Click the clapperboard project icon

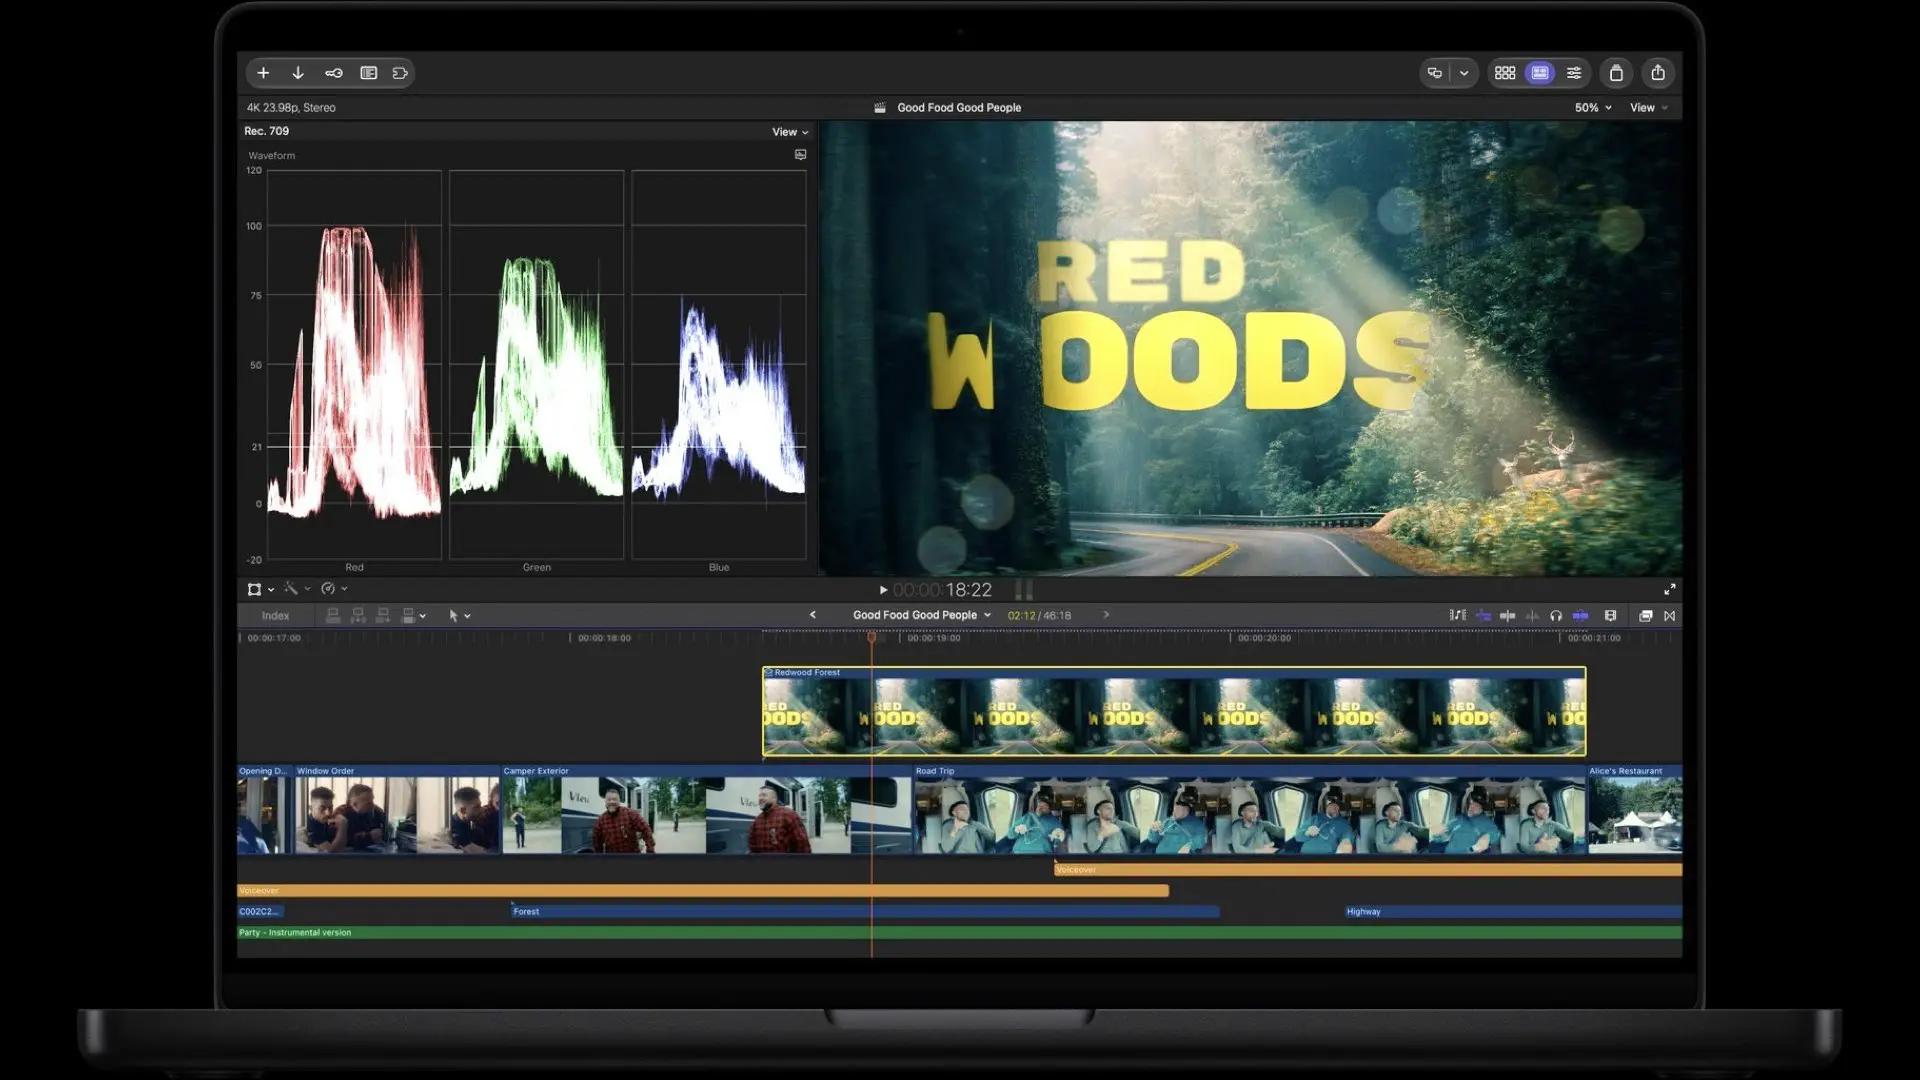[x=880, y=108]
